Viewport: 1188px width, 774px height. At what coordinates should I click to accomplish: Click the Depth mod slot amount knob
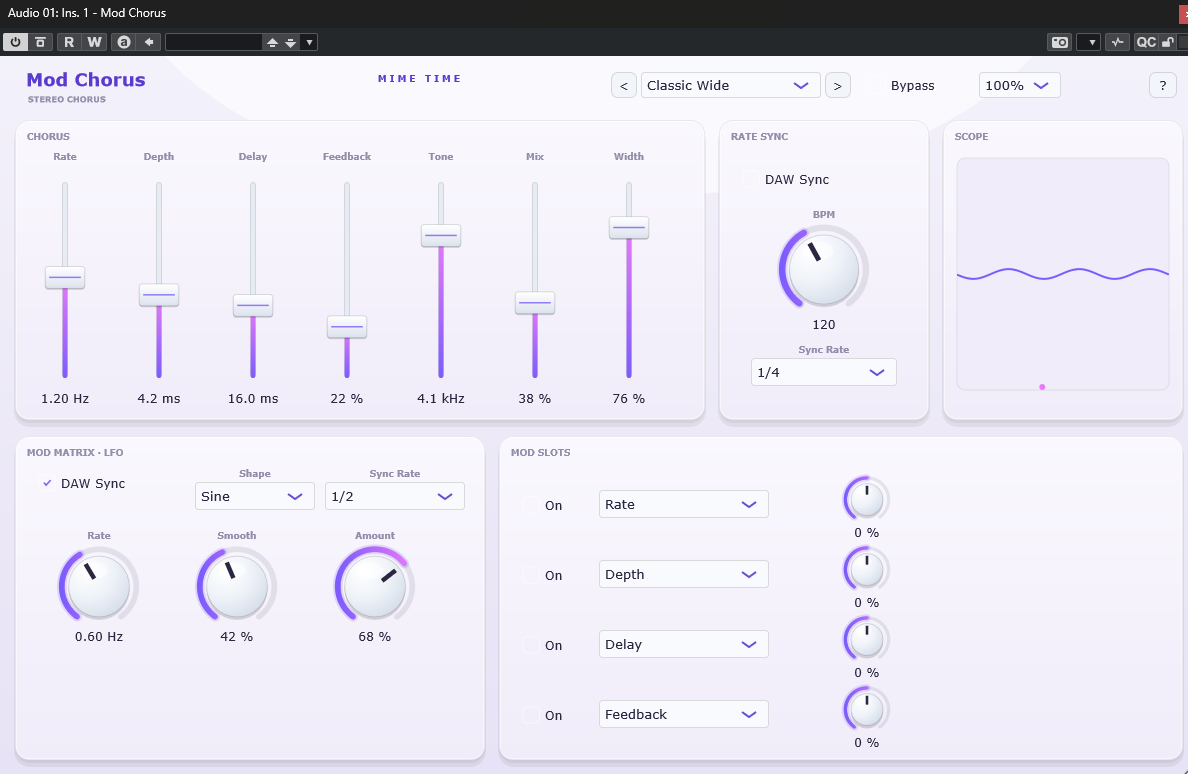click(867, 570)
